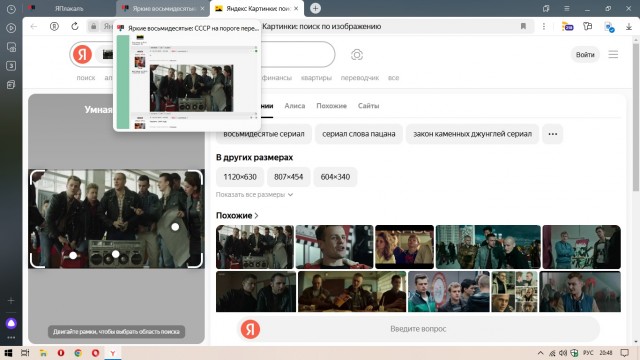Click the white marker dot on the boombox

click(x=116, y=254)
